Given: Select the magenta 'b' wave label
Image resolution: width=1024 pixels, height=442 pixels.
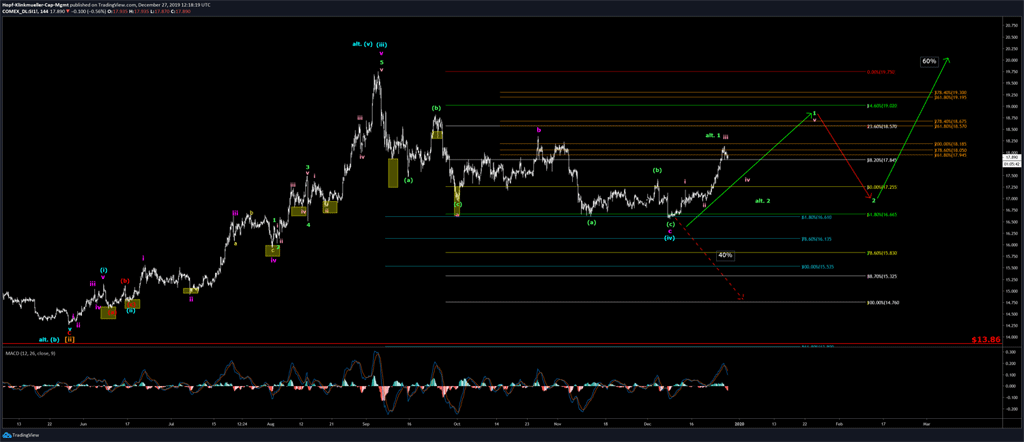Looking at the screenshot, I should 538,130.
